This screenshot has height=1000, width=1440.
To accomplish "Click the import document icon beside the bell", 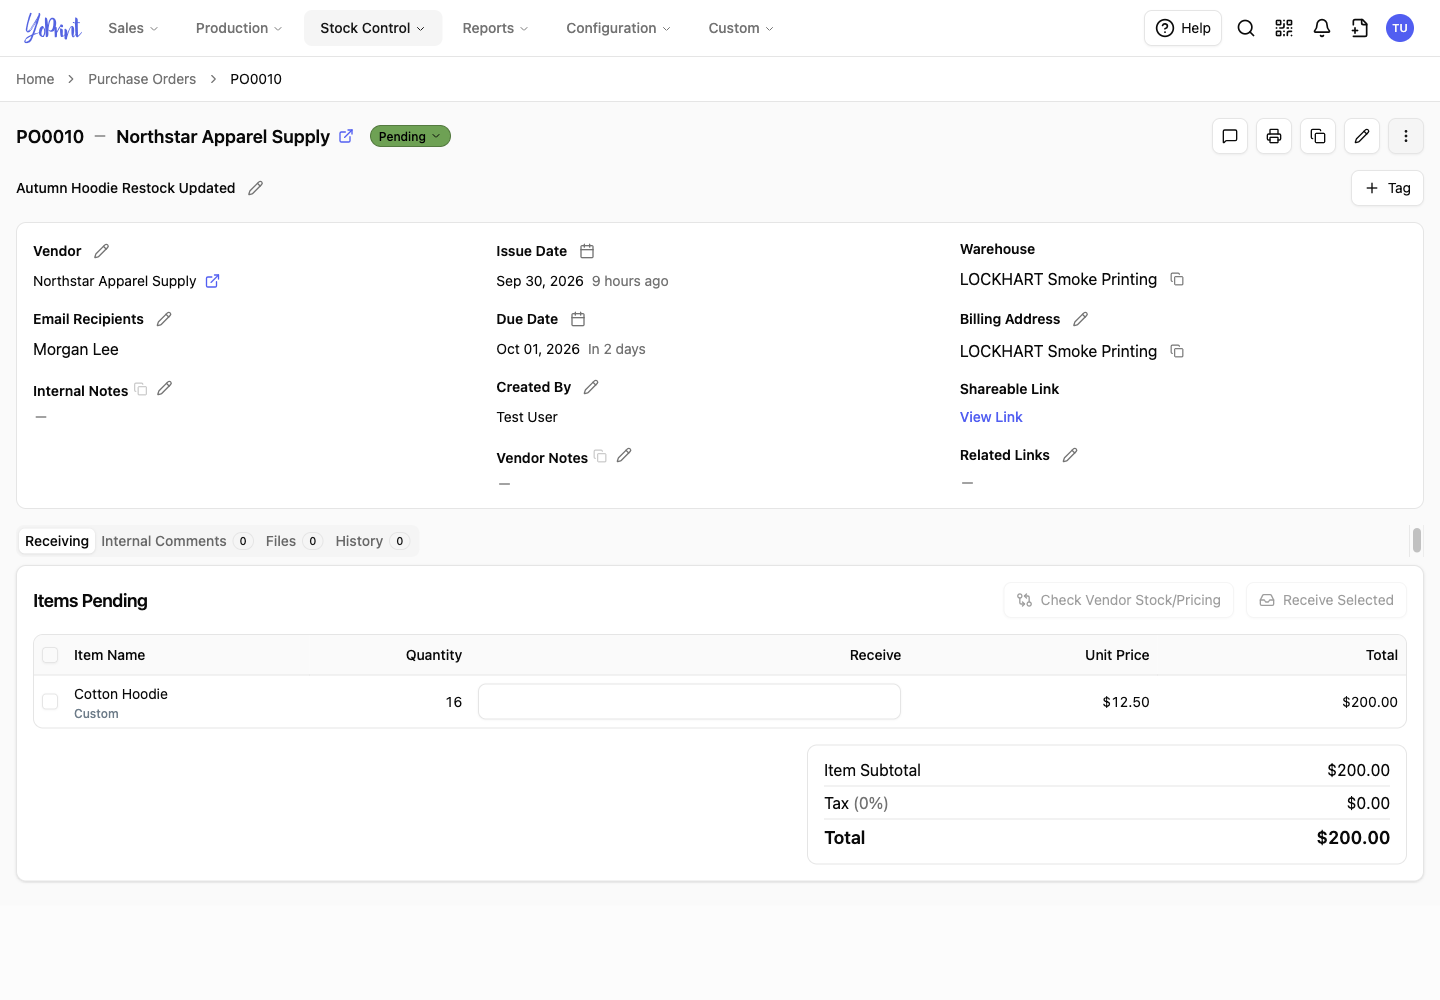I will [x=1360, y=28].
